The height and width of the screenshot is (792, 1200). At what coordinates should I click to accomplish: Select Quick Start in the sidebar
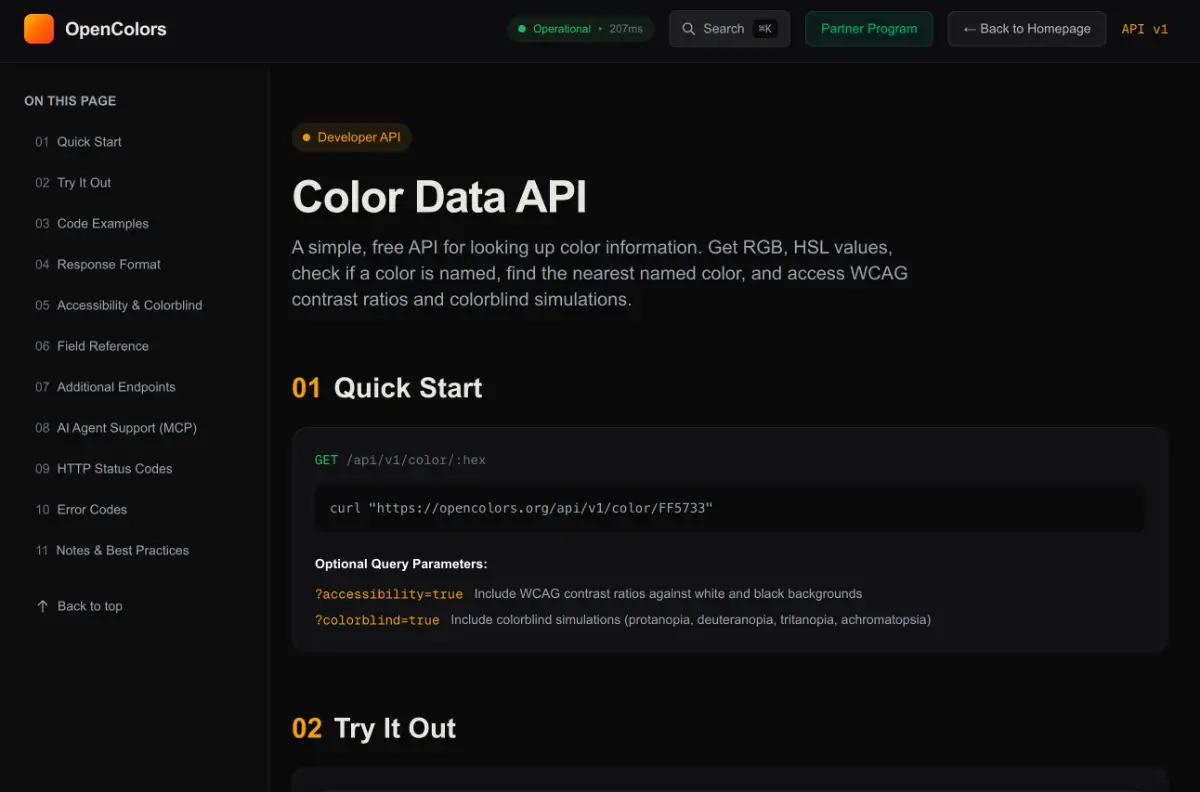91,142
